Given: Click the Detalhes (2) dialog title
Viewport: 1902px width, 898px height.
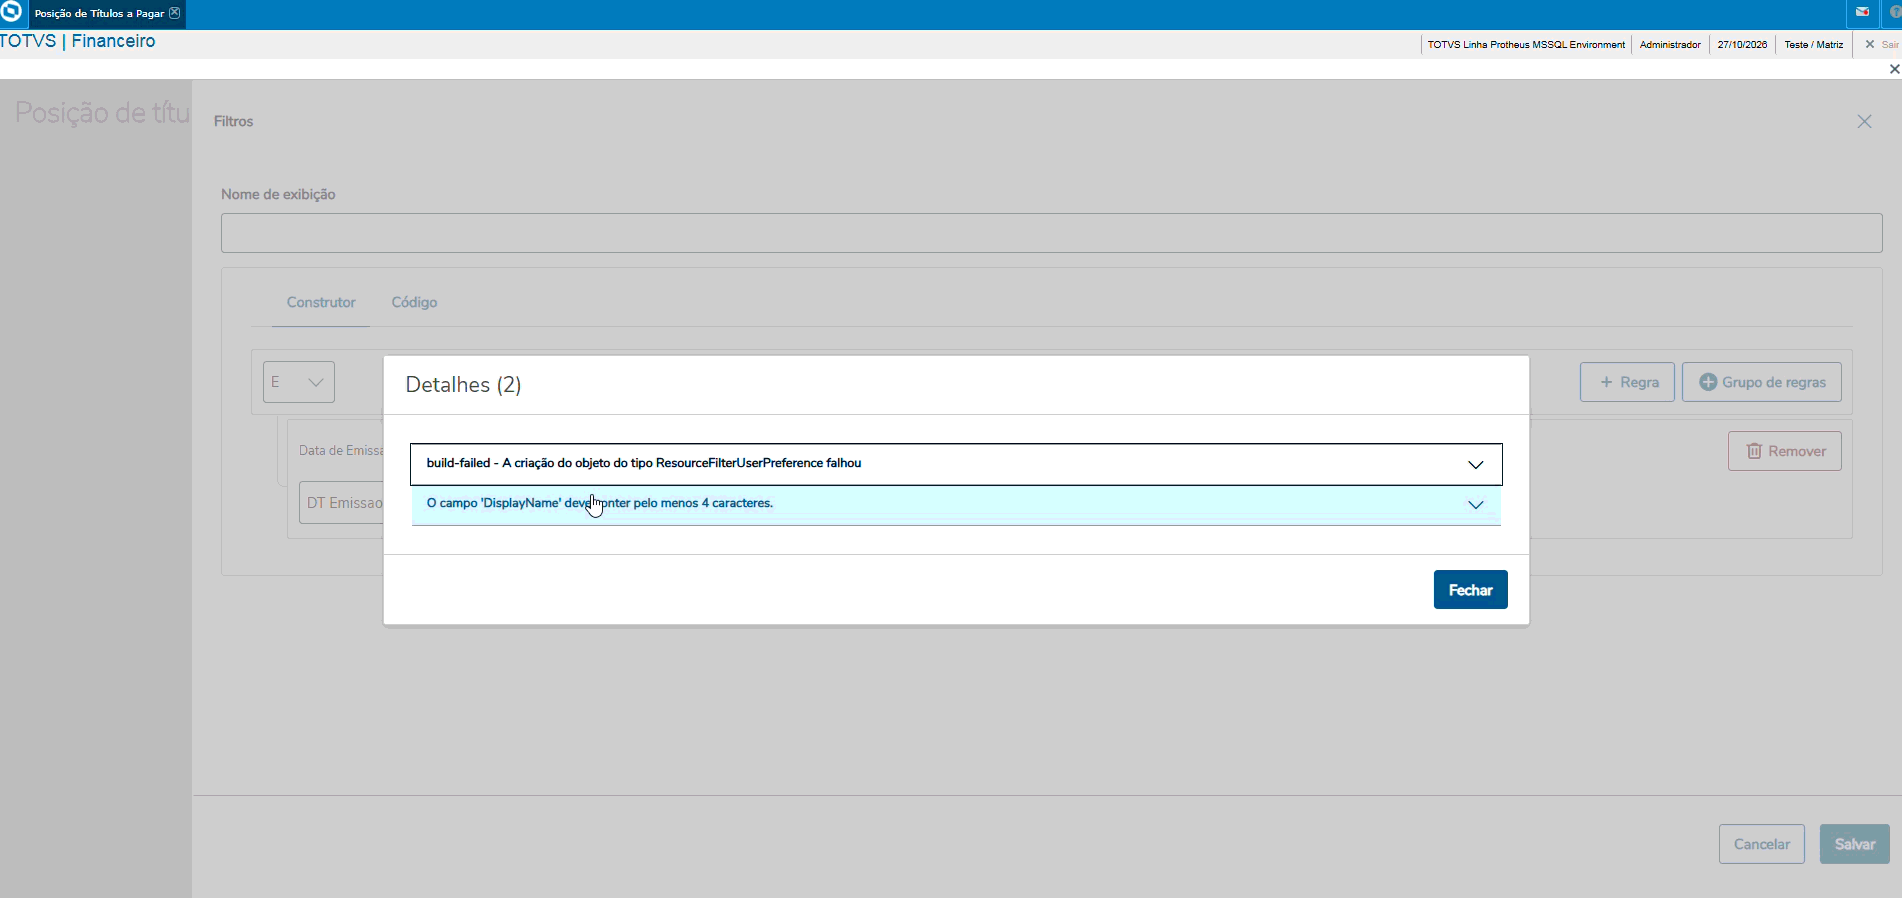Looking at the screenshot, I should tap(463, 385).
